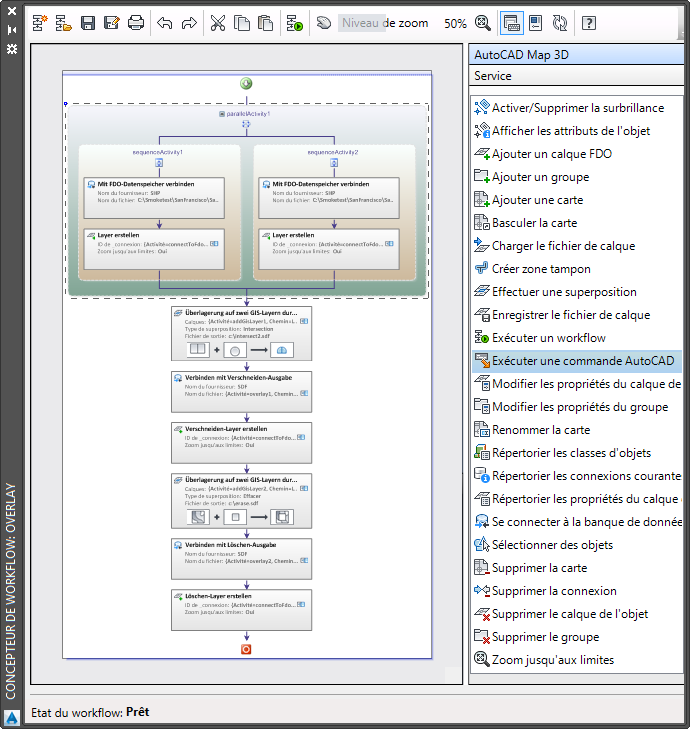Pick Enregistrer le fichier de calque
The width and height of the screenshot is (690, 729).
click(577, 315)
